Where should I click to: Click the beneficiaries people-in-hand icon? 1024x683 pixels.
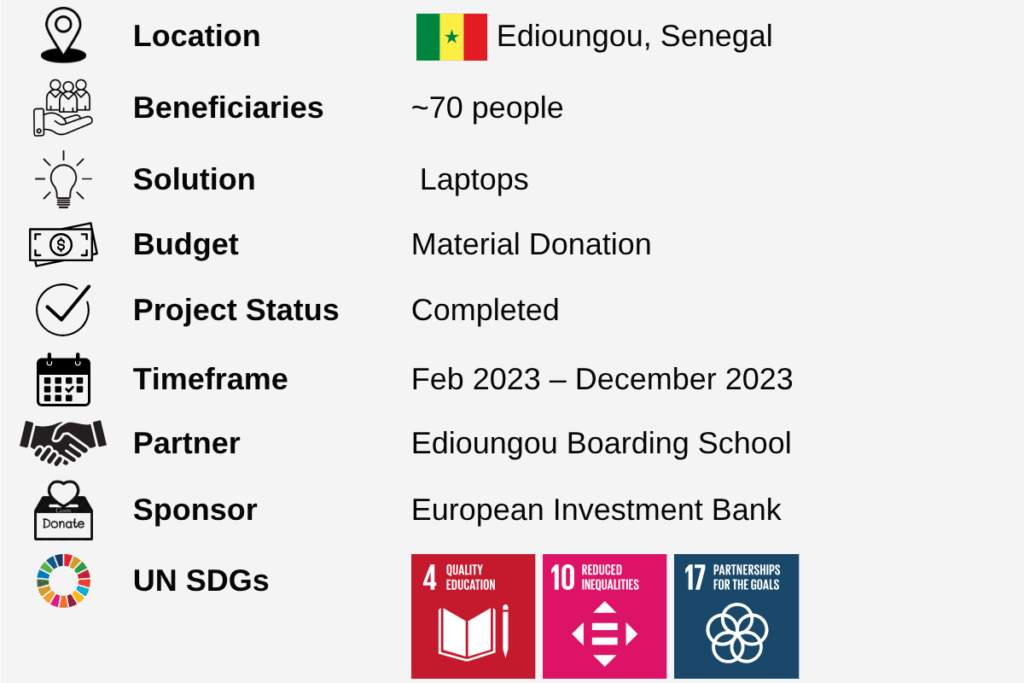[x=63, y=107]
